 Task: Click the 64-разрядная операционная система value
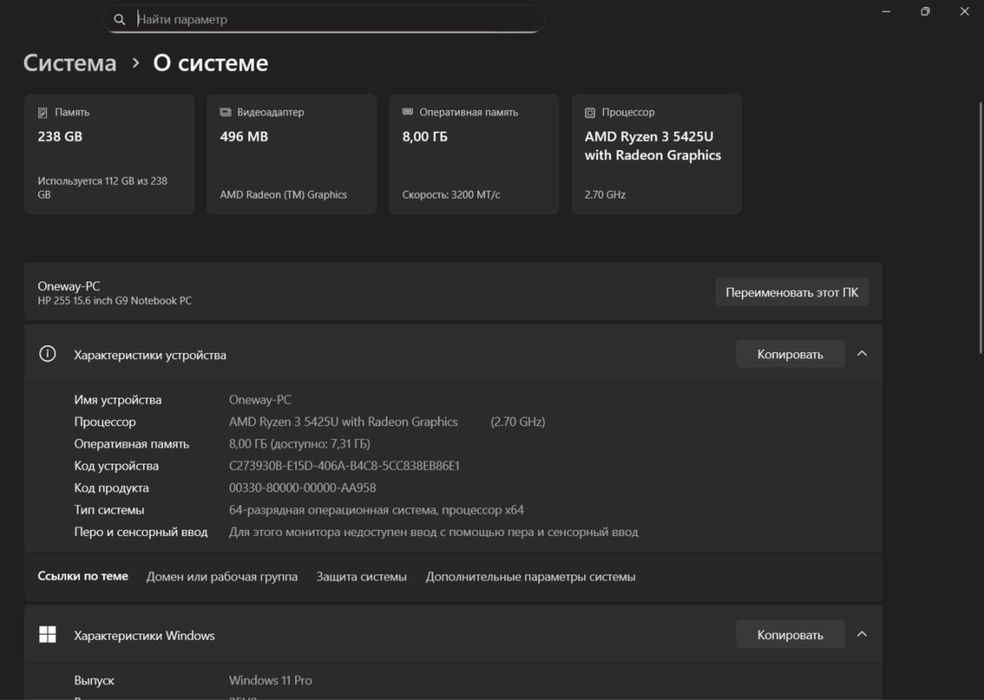(x=377, y=510)
